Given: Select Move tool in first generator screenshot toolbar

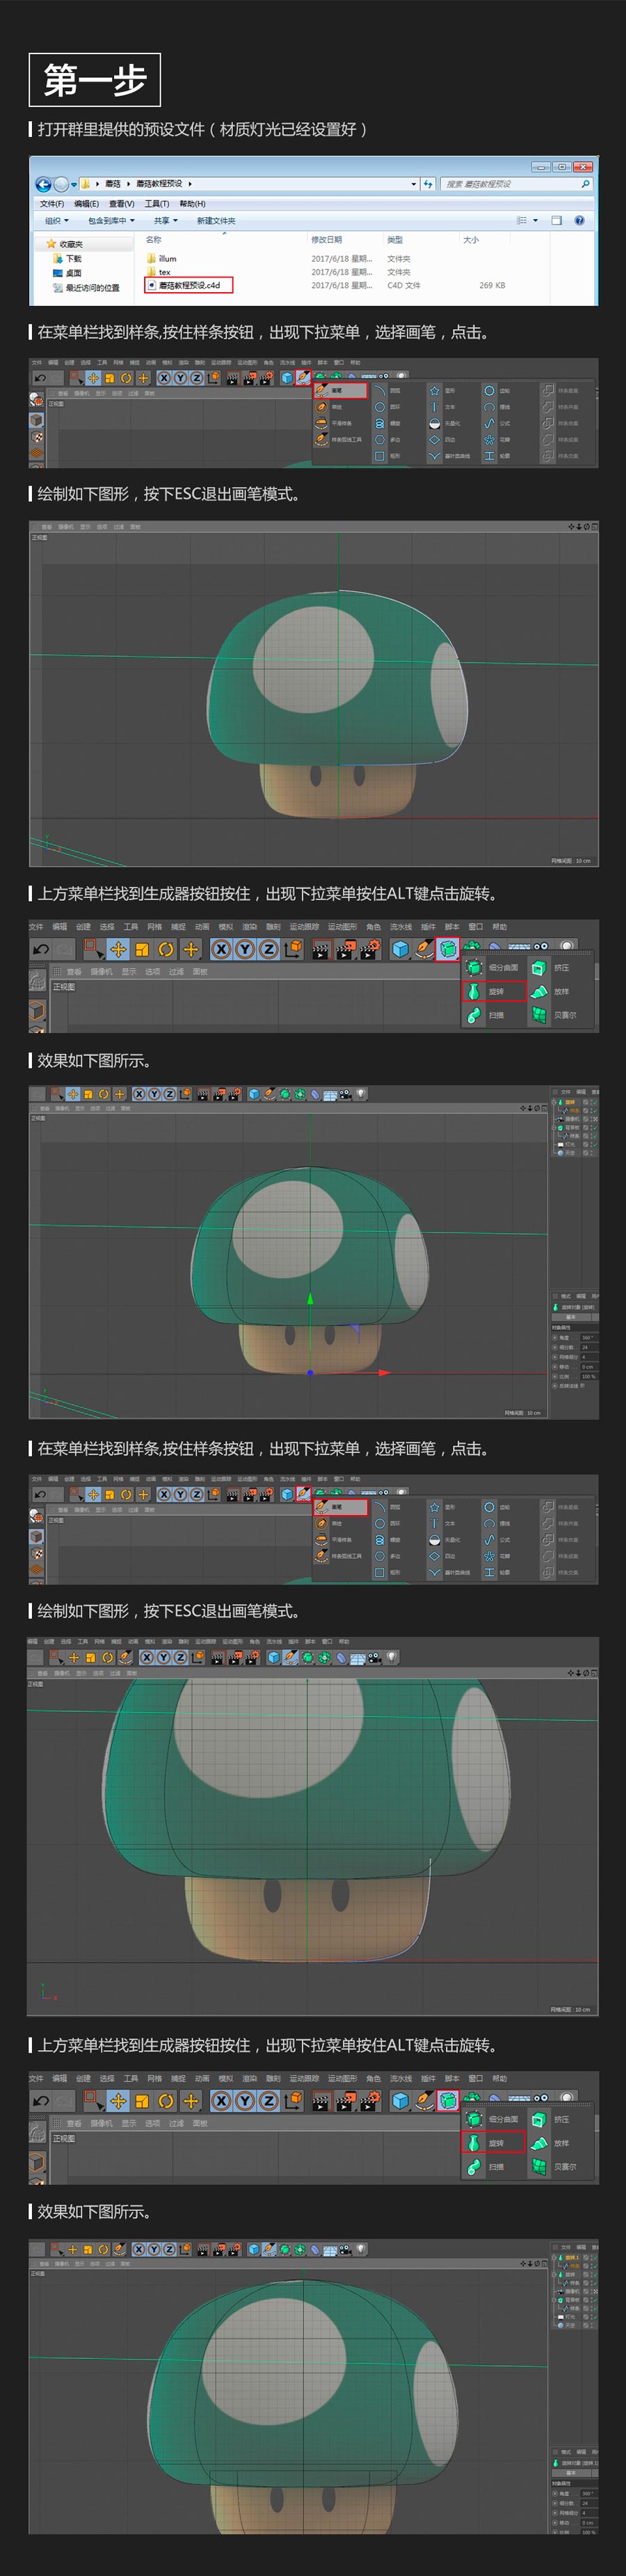Looking at the screenshot, I should pyautogui.click(x=118, y=950).
